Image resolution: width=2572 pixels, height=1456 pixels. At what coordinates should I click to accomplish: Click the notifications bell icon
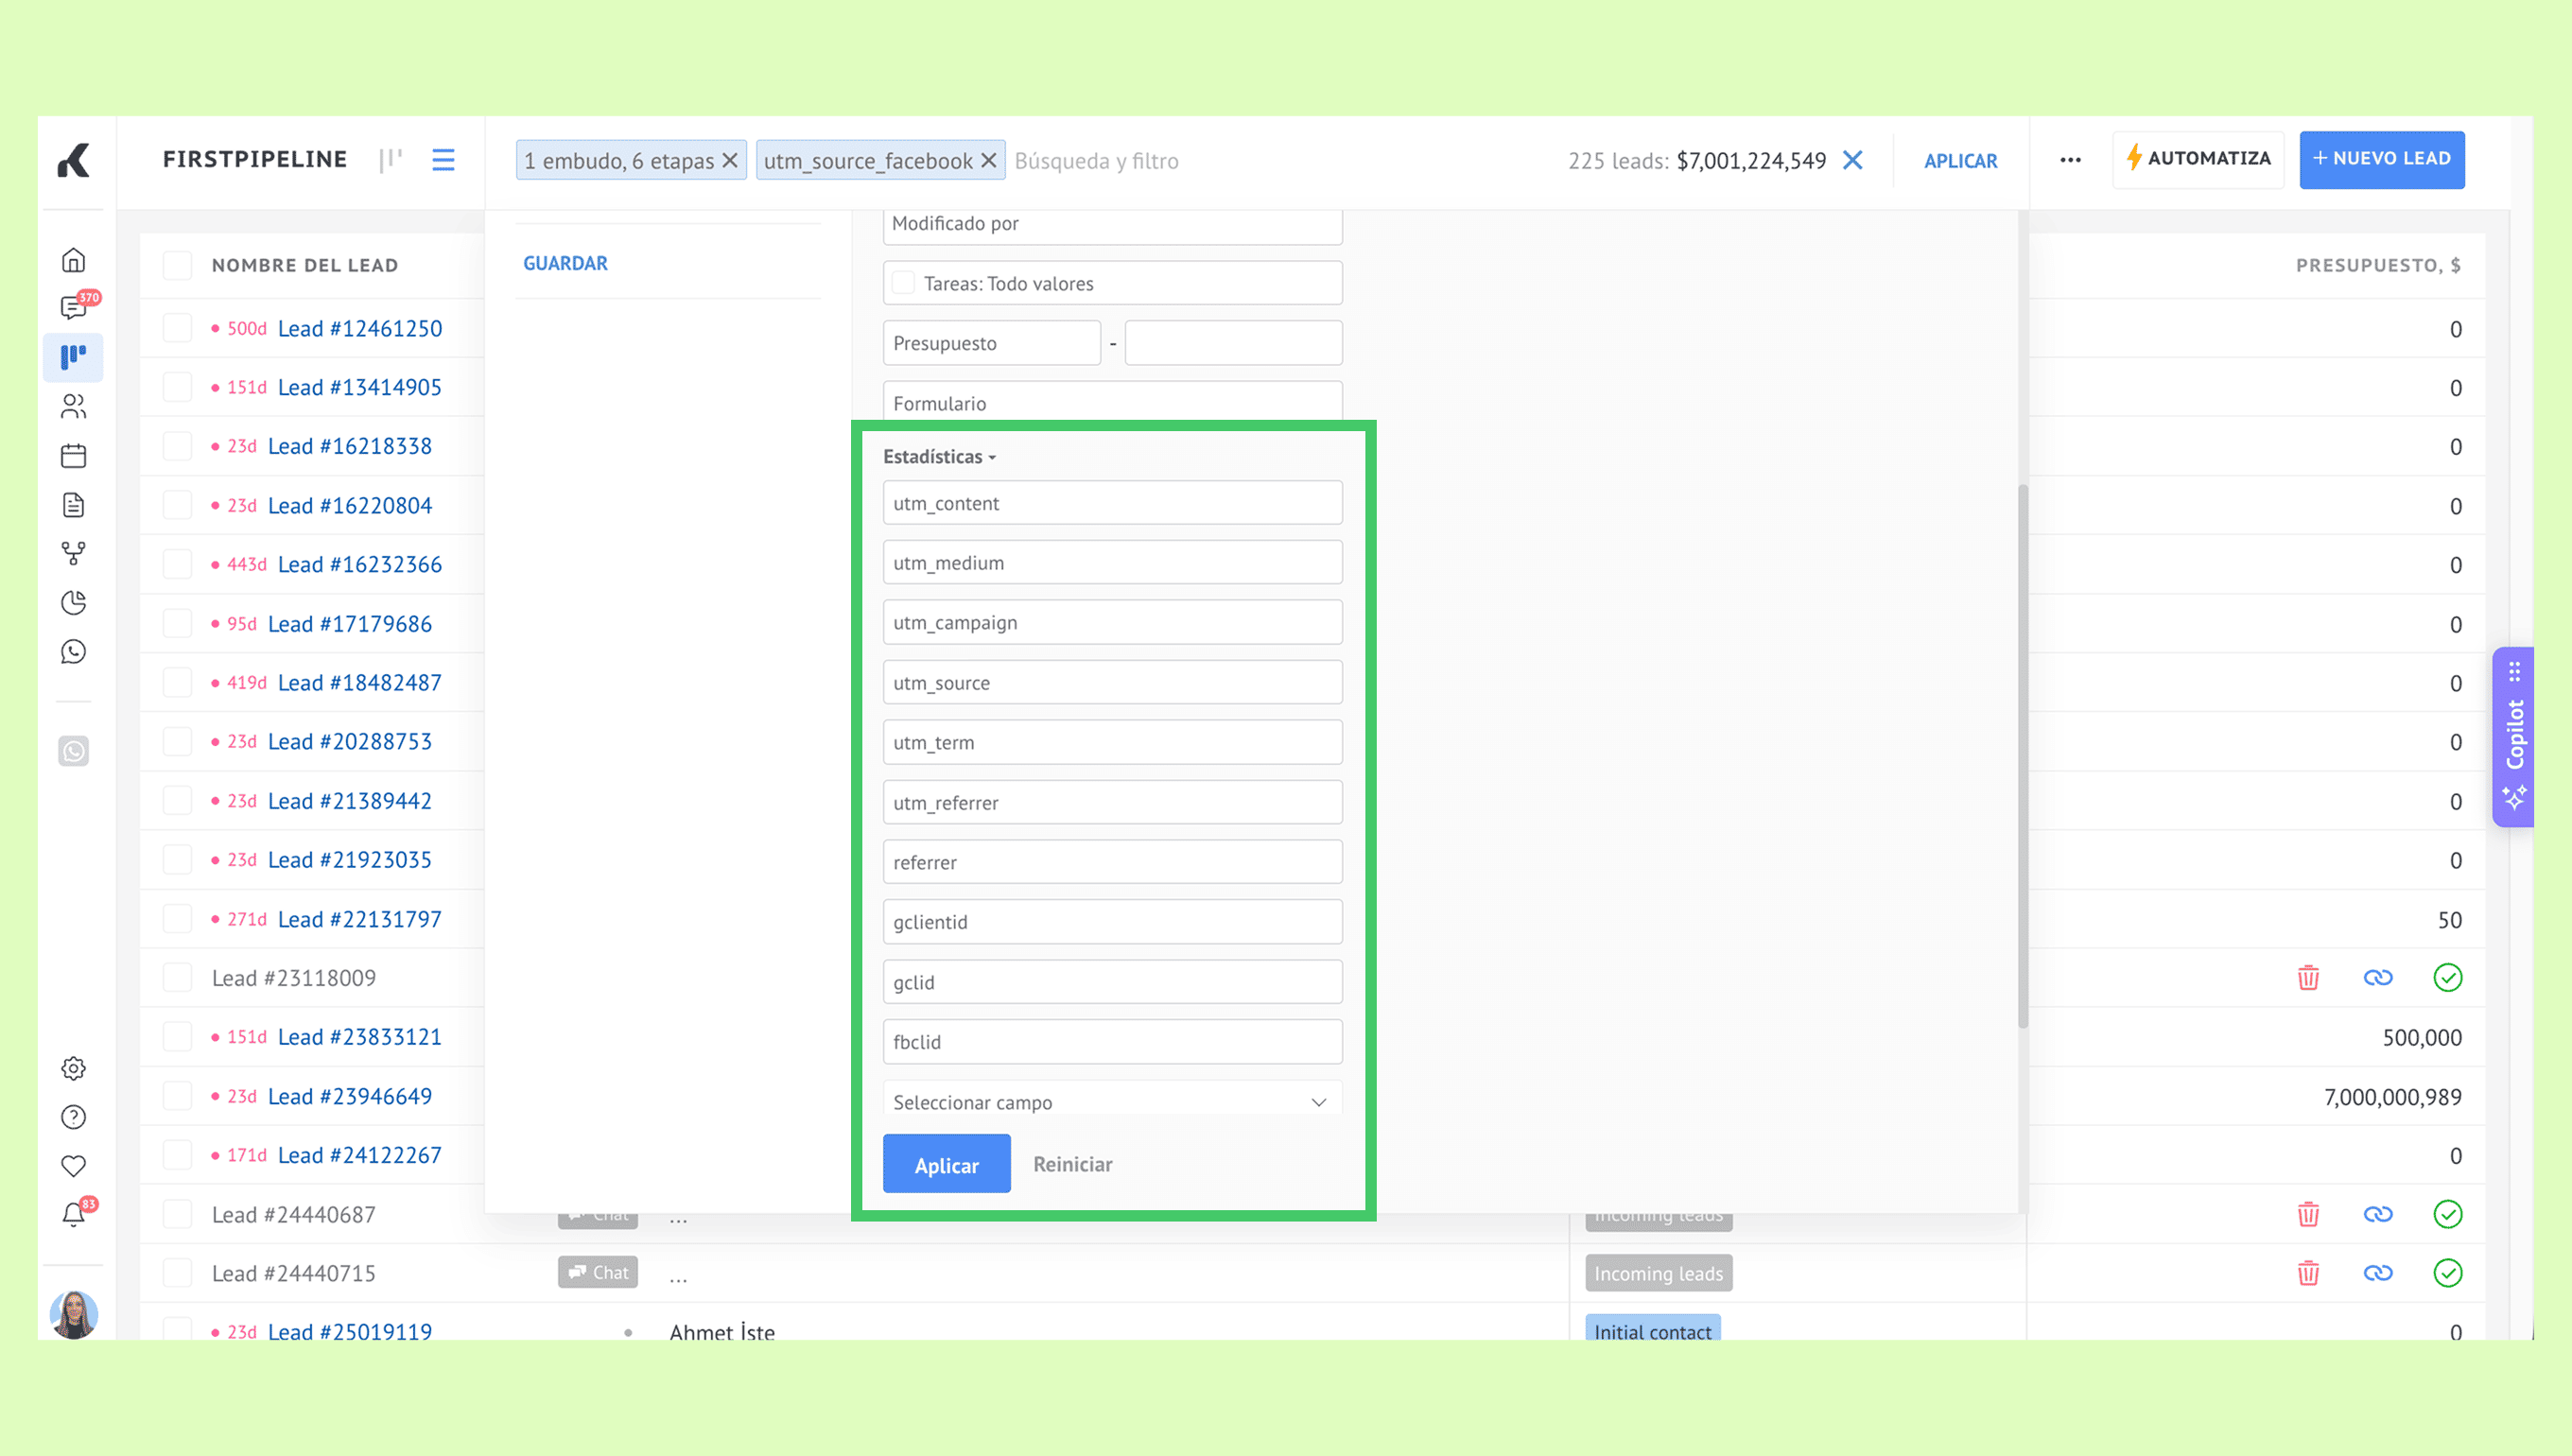click(73, 1214)
